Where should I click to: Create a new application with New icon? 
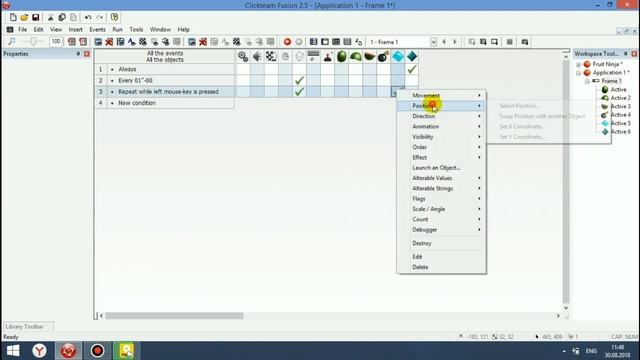coord(13,17)
